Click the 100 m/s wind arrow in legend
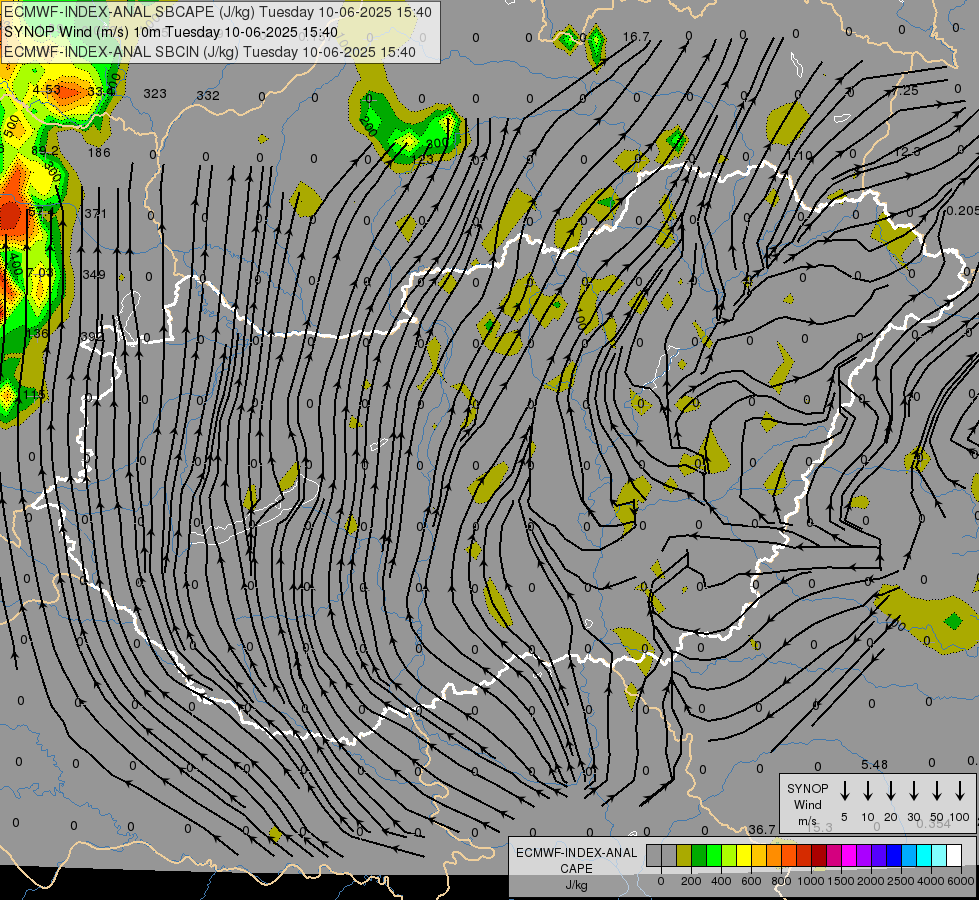Viewport: 979px width, 900px height. tap(960, 790)
